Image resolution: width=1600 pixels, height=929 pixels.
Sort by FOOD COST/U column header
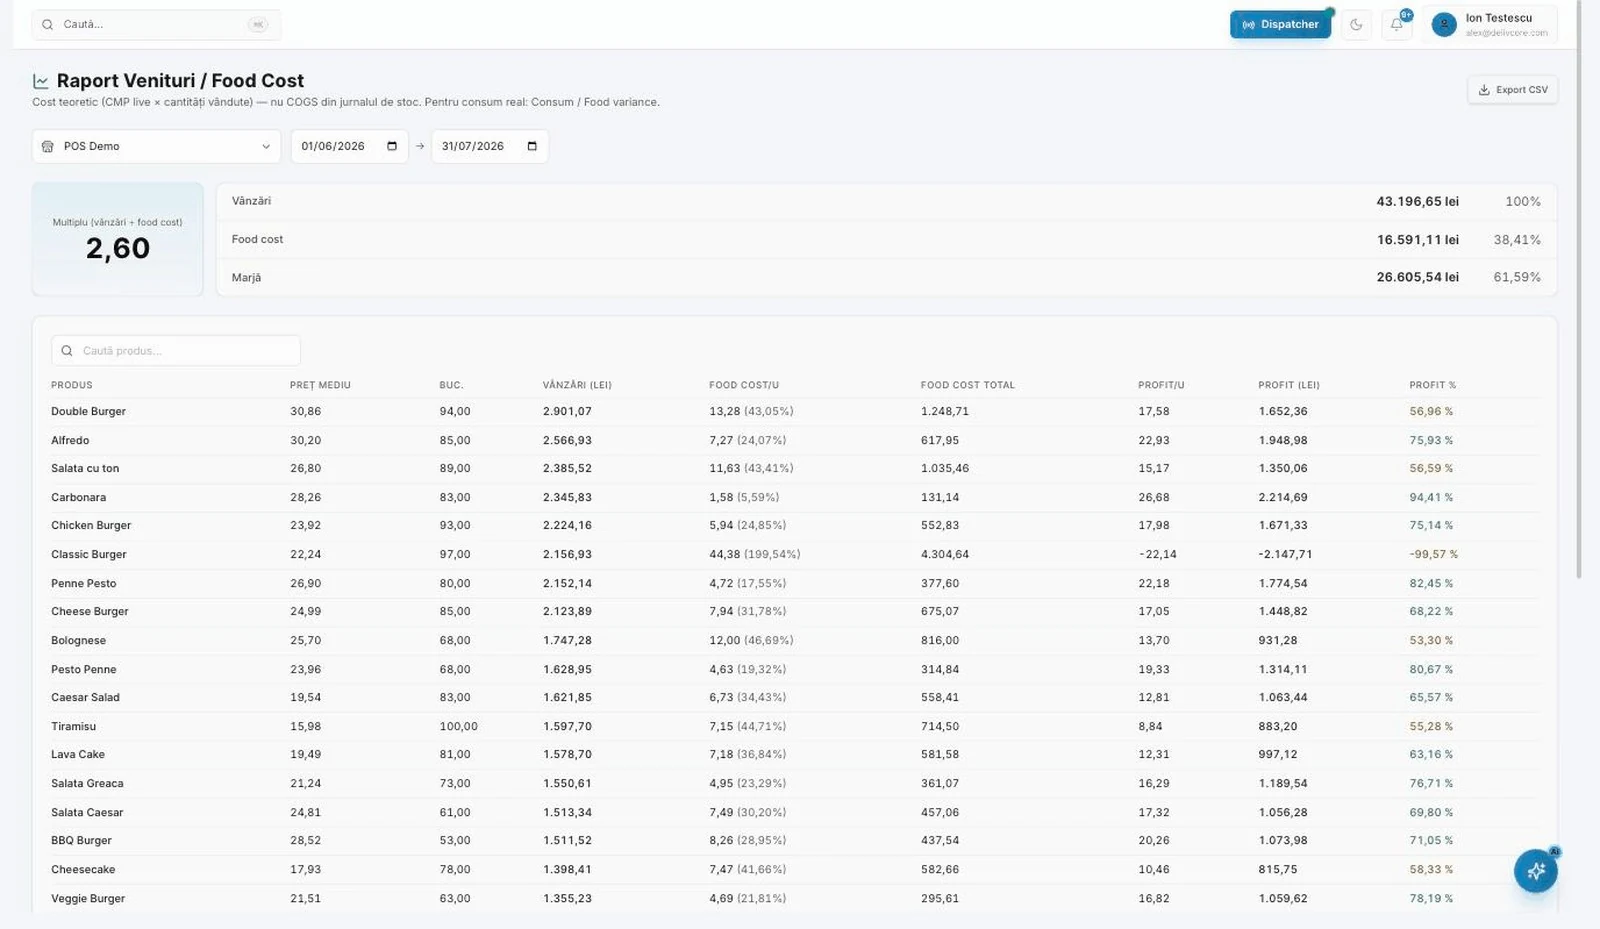[x=744, y=385]
